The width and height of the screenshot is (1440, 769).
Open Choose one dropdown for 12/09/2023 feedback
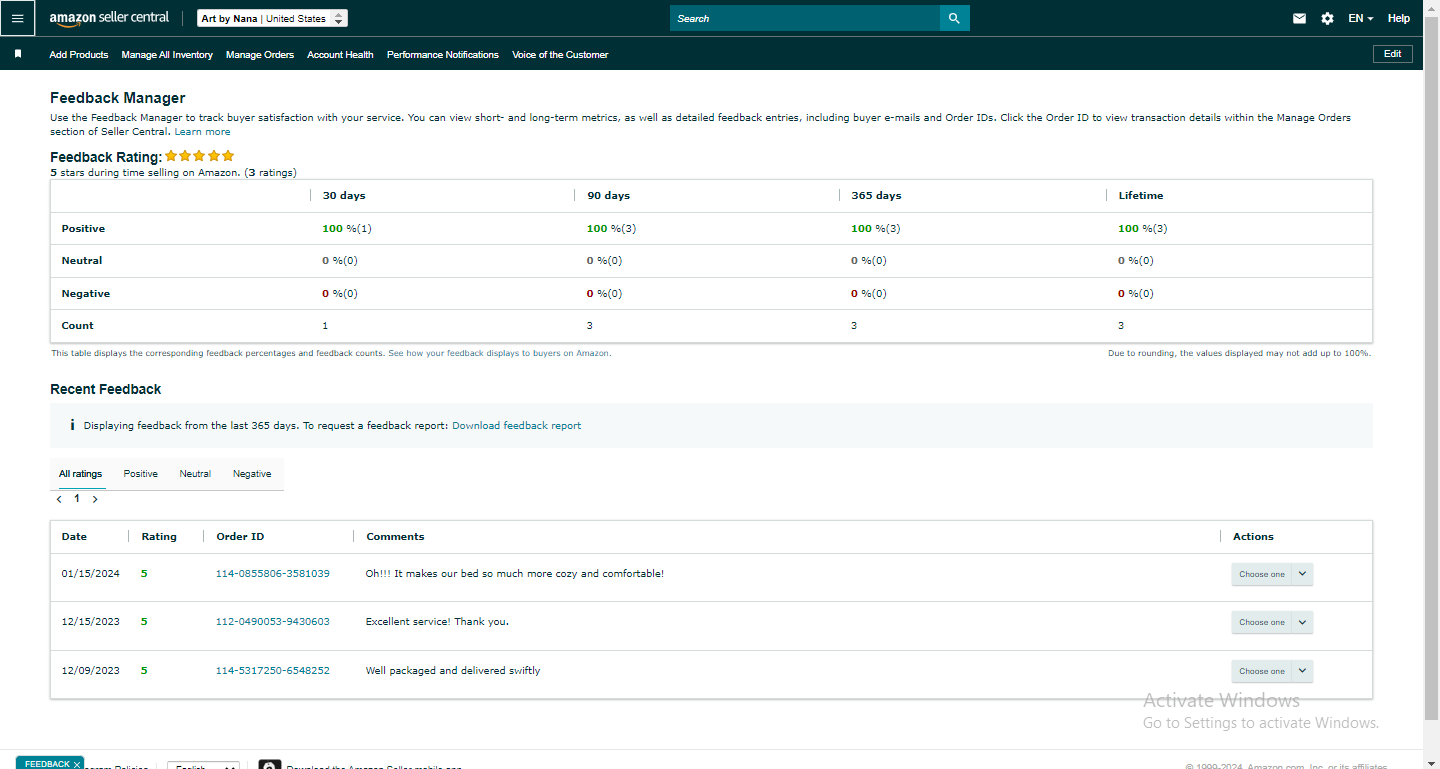(1272, 671)
